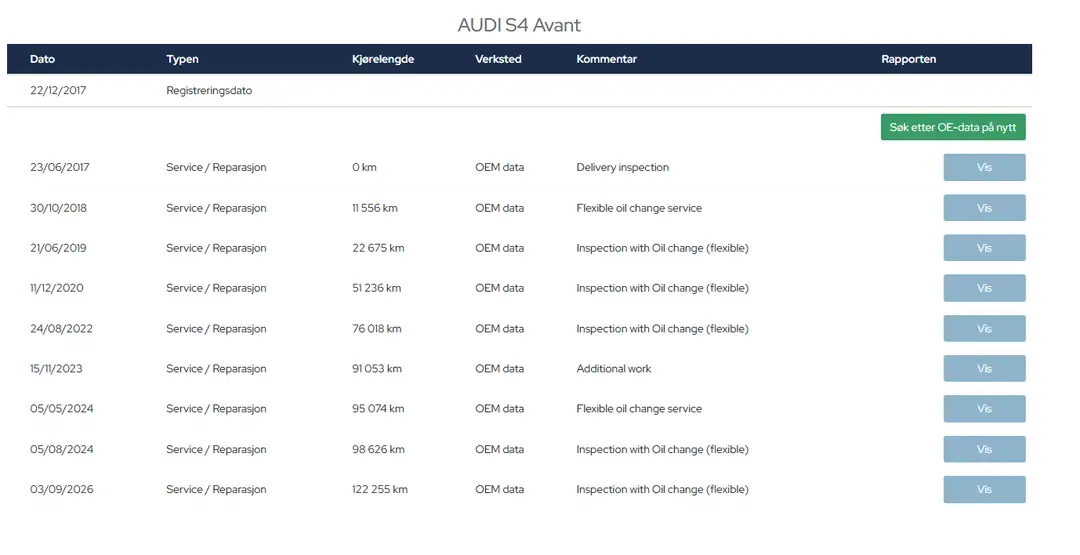Show report for 05/05/2024 oil change service

tap(984, 408)
